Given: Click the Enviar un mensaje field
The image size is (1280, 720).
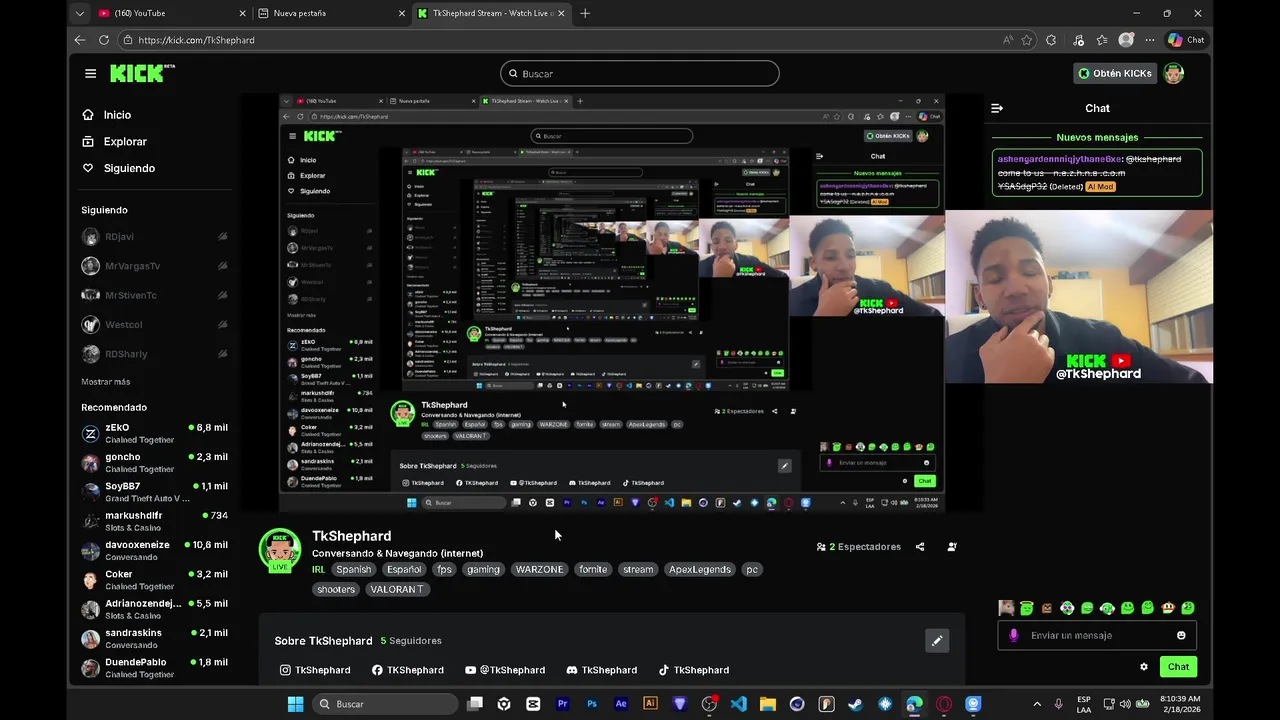Looking at the screenshot, I should click(x=1097, y=635).
